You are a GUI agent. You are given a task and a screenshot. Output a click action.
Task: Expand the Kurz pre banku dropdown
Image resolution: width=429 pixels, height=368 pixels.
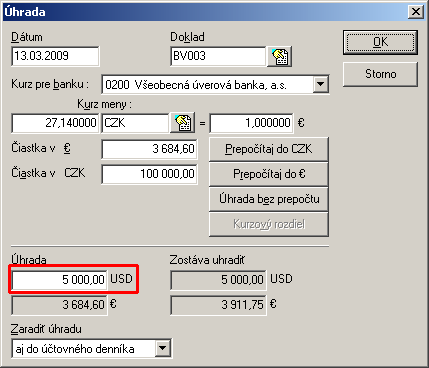(x=320, y=84)
